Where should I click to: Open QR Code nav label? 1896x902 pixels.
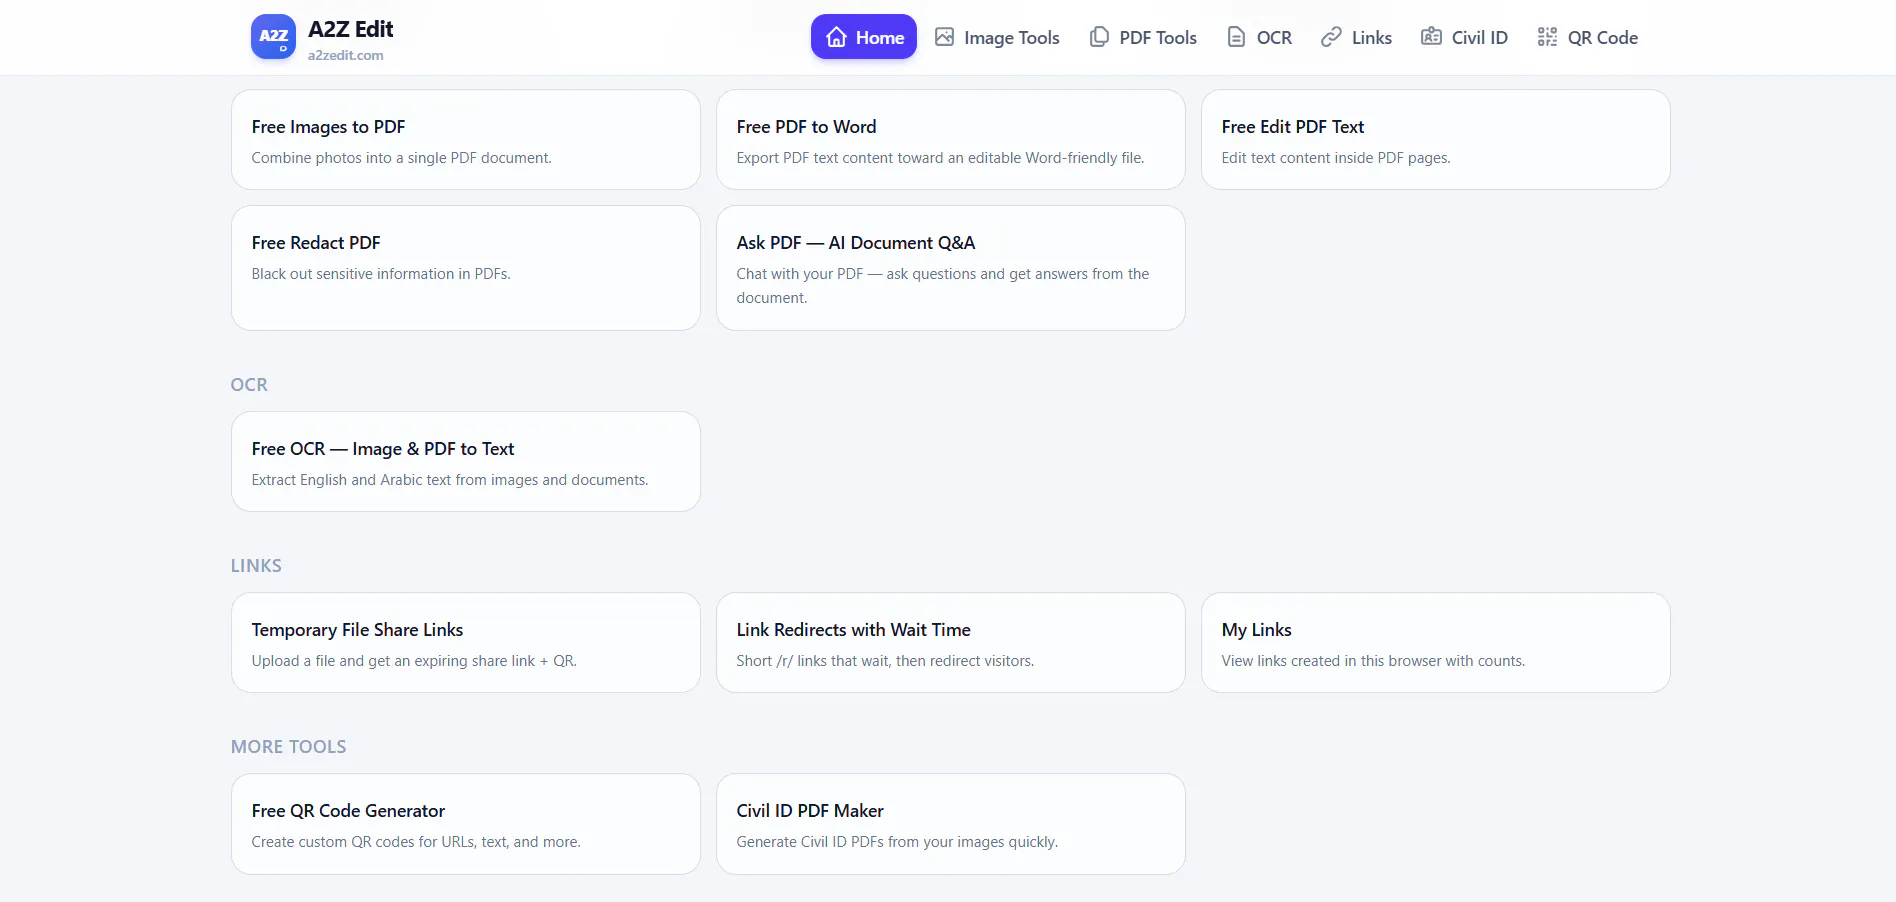tap(1603, 38)
